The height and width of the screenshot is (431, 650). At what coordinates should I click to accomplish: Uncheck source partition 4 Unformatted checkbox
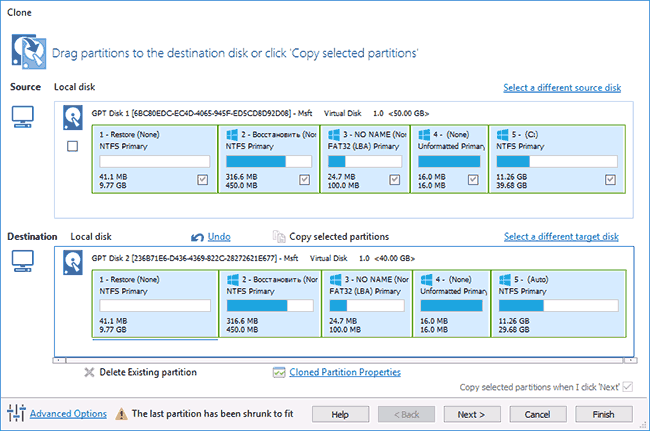(473, 179)
